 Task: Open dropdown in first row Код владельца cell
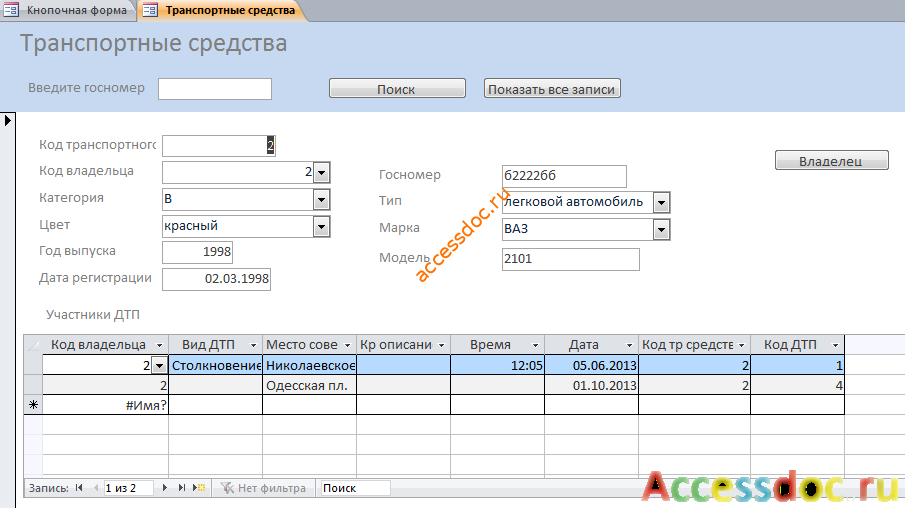pyautogui.click(x=159, y=365)
